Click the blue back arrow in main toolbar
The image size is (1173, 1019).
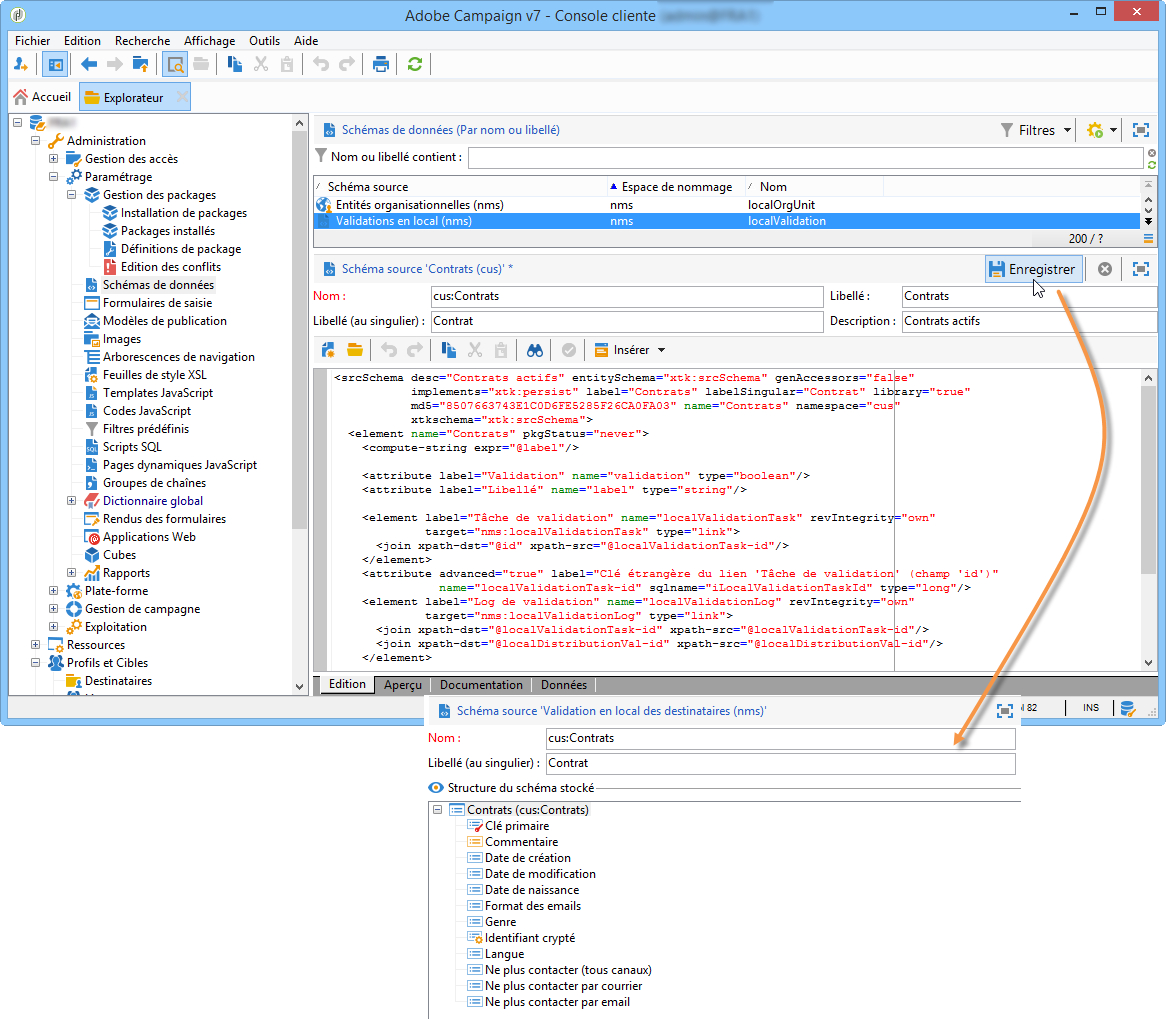89,65
